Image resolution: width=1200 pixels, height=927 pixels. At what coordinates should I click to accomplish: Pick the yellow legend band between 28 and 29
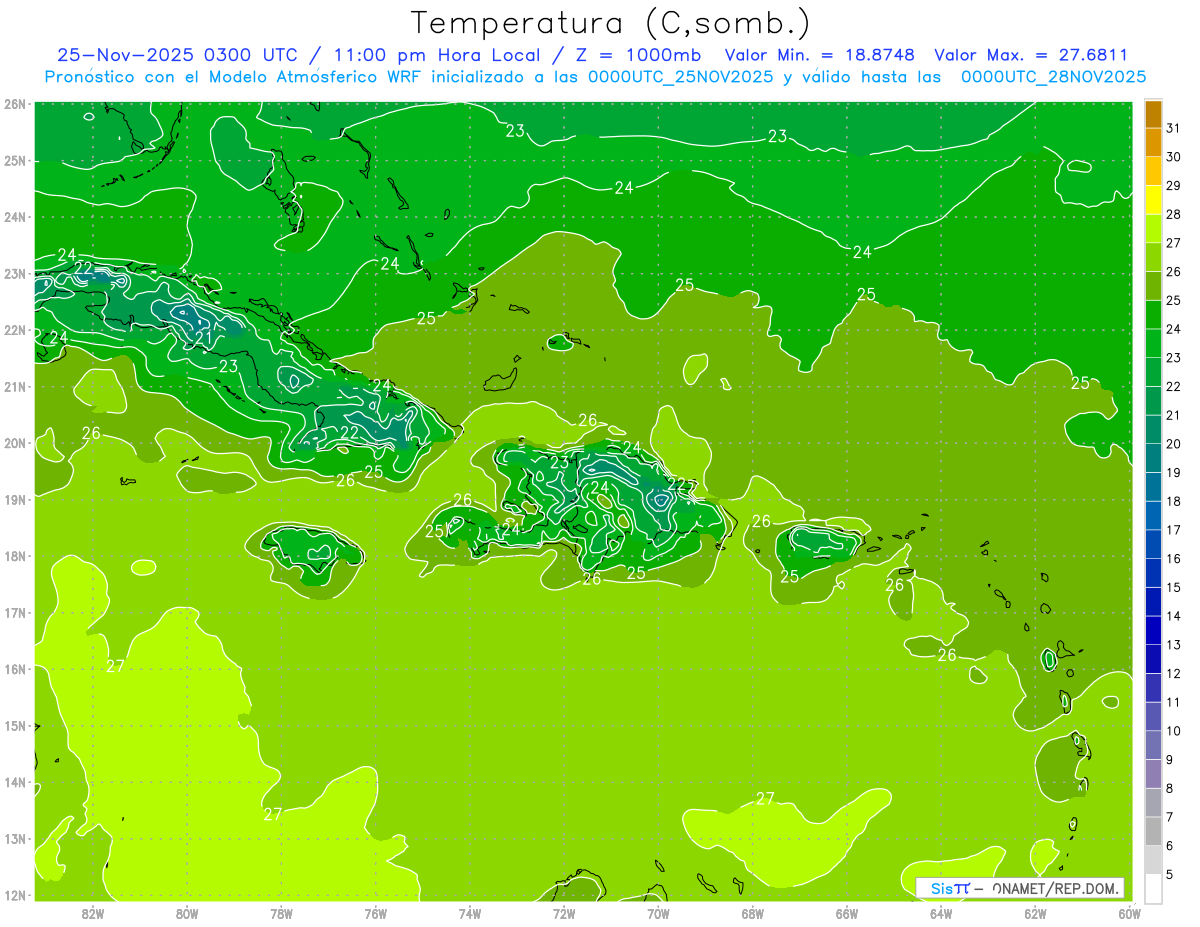tap(1153, 199)
